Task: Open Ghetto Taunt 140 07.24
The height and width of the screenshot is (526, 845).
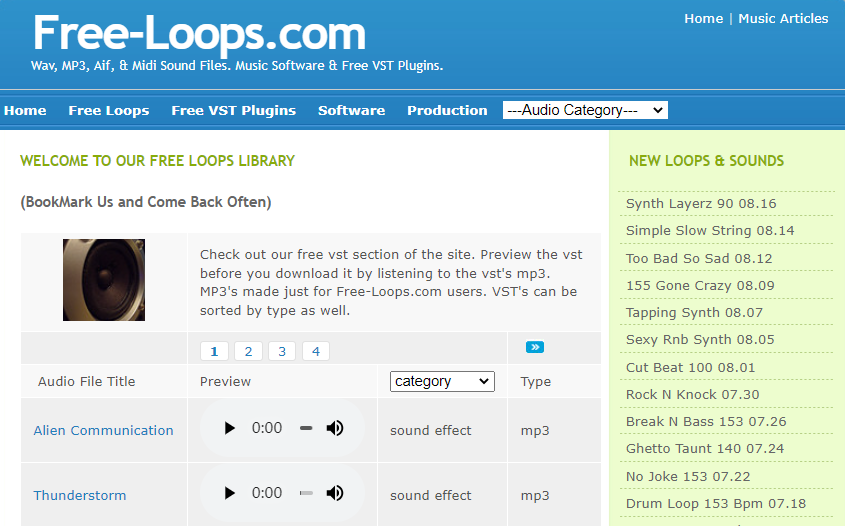Action: pos(705,448)
